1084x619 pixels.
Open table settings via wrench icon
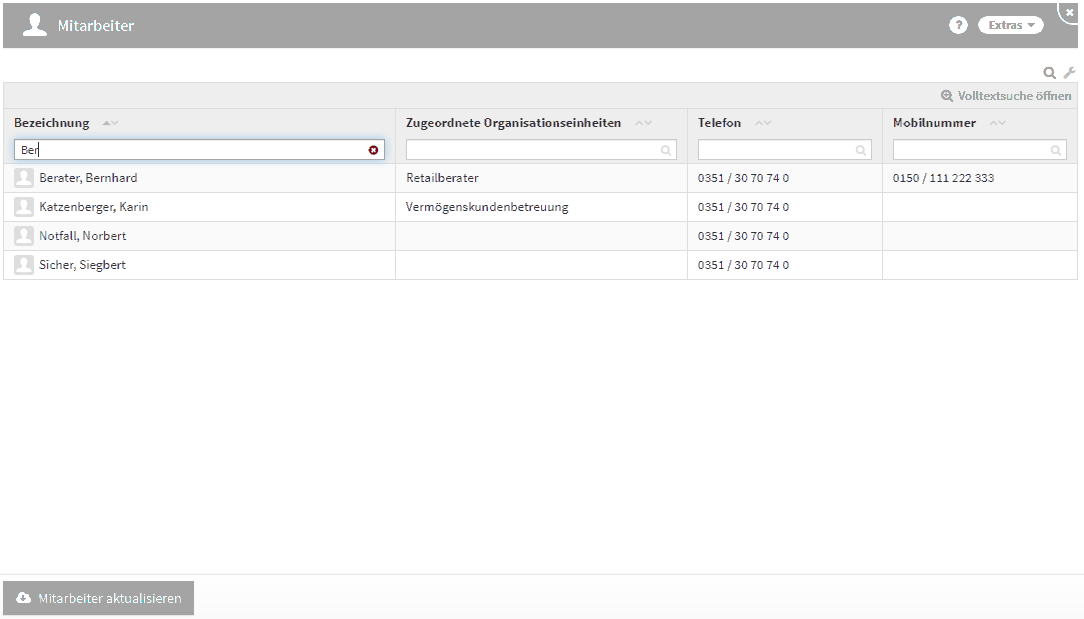point(1068,73)
